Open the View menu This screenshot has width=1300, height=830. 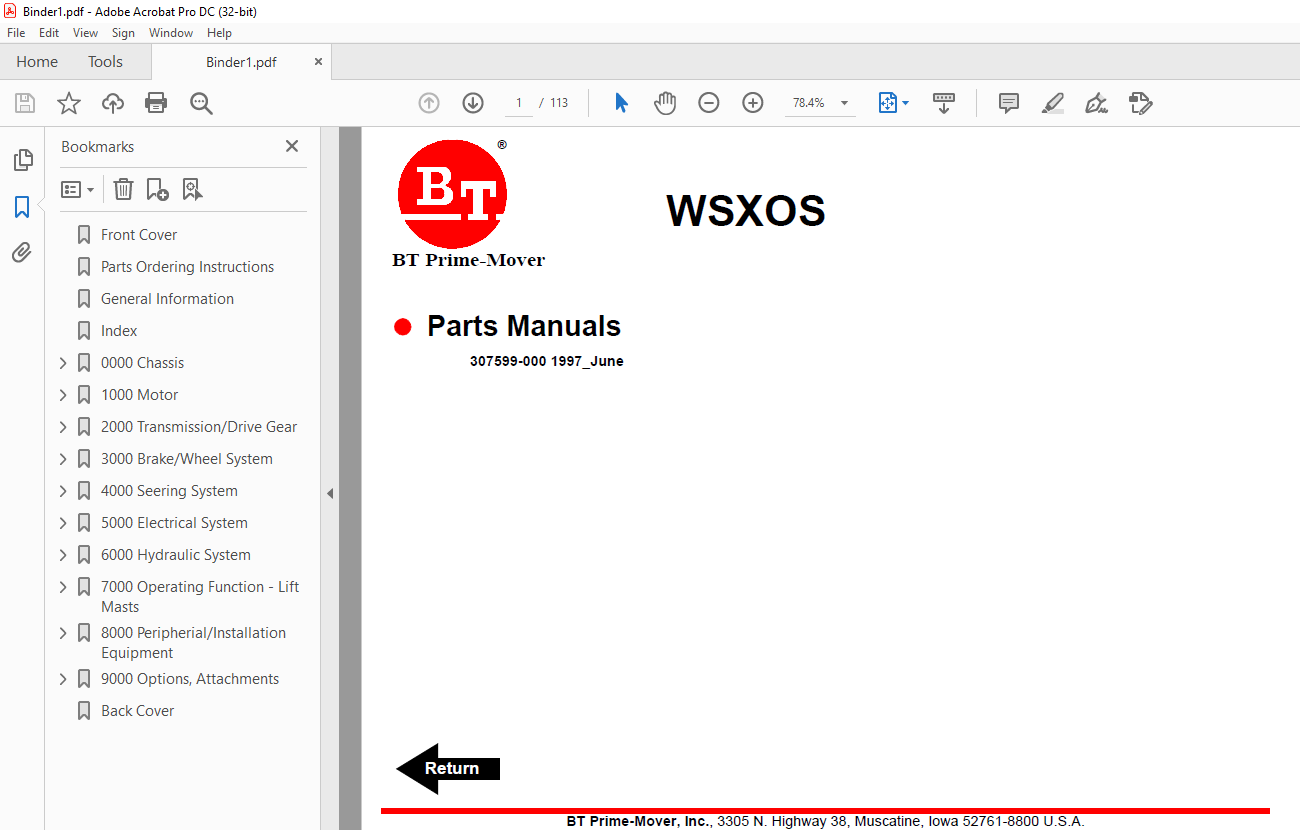[x=86, y=33]
